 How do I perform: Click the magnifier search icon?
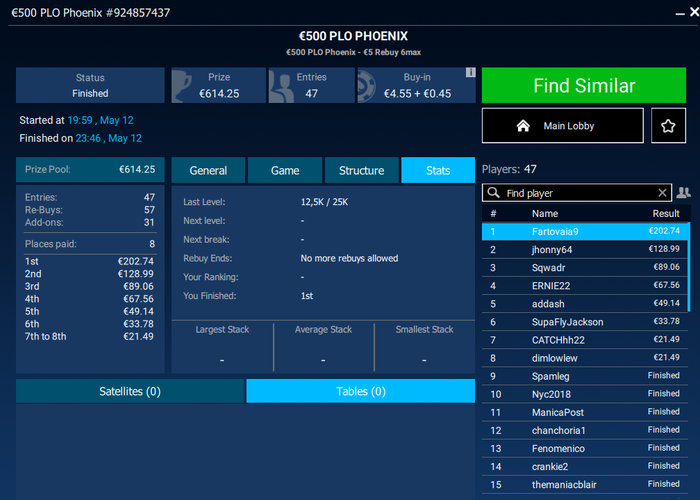click(493, 193)
